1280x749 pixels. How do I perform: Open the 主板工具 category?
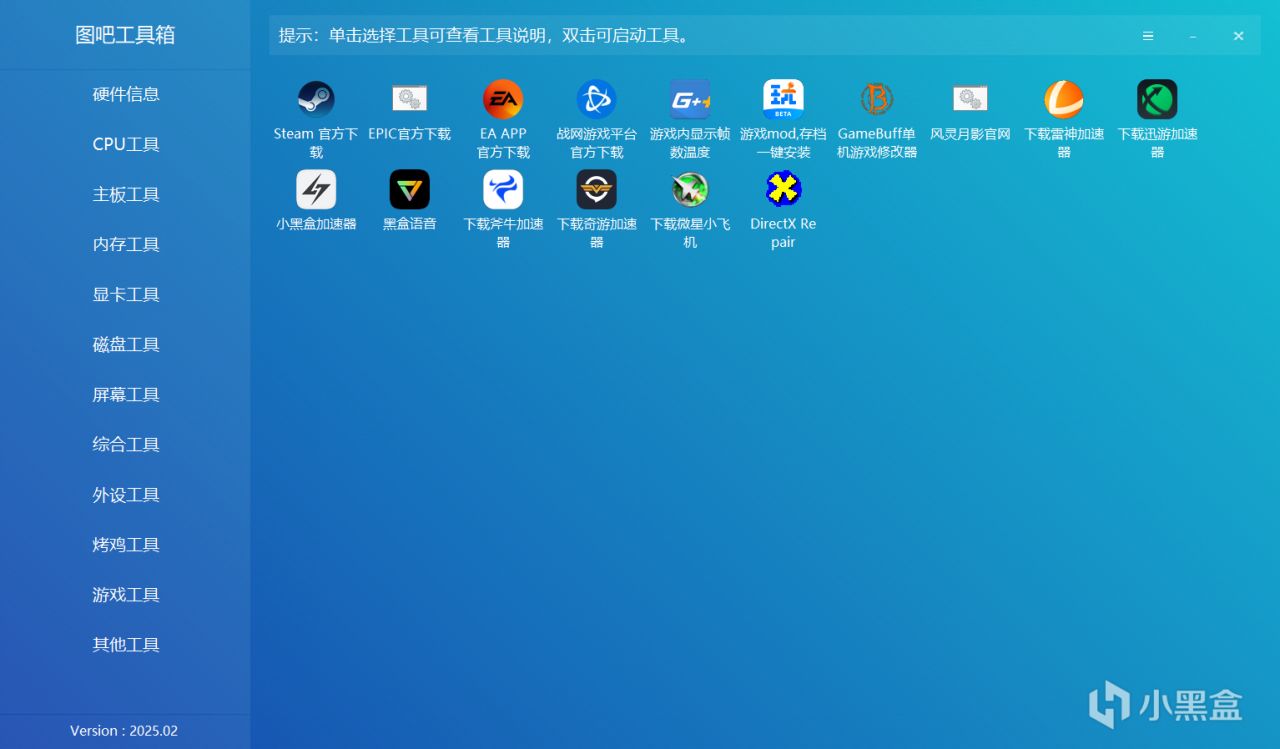(x=126, y=194)
